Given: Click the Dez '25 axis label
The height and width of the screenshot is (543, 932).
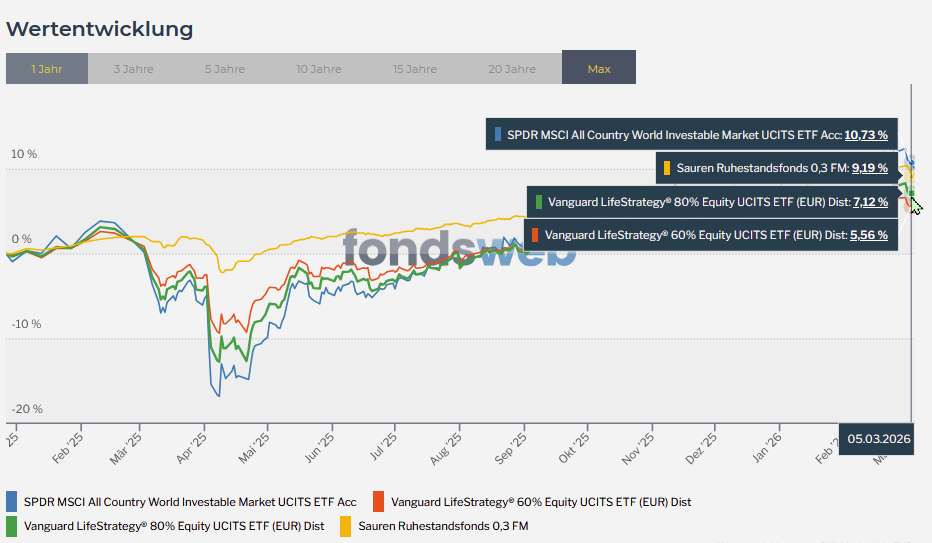Looking at the screenshot, I should point(701,447).
